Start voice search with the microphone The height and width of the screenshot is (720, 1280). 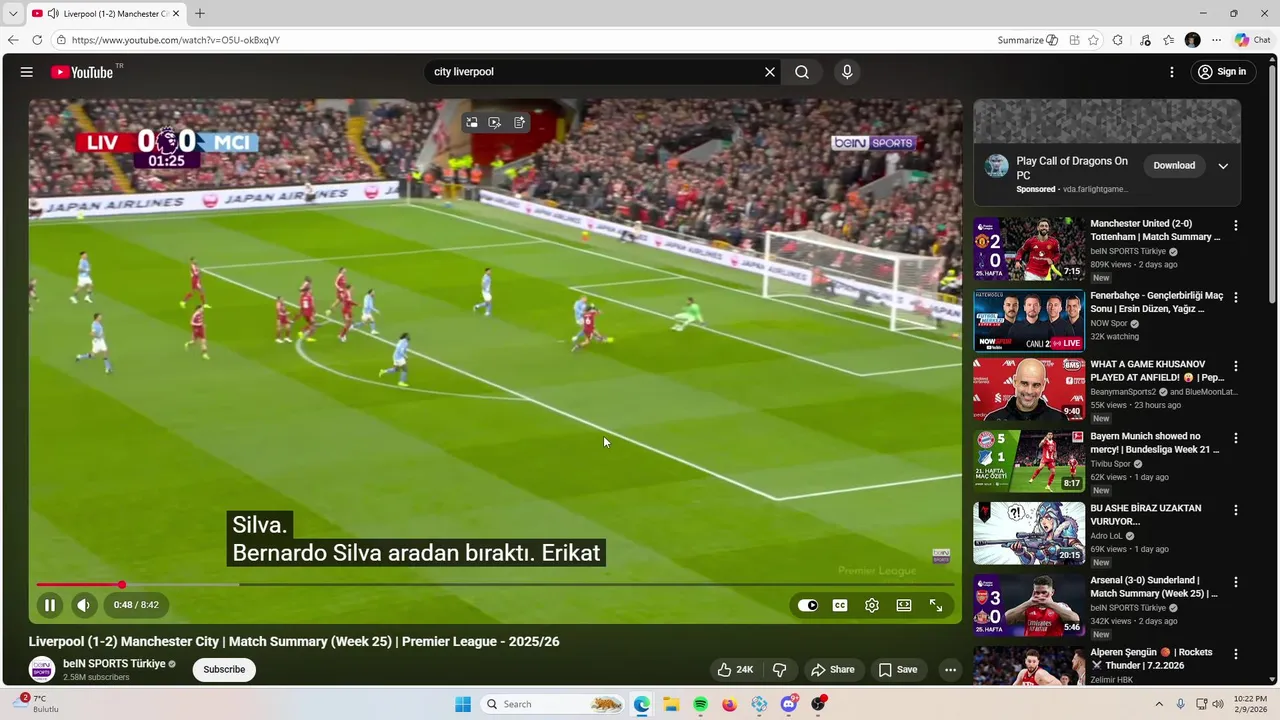pyautogui.click(x=847, y=72)
